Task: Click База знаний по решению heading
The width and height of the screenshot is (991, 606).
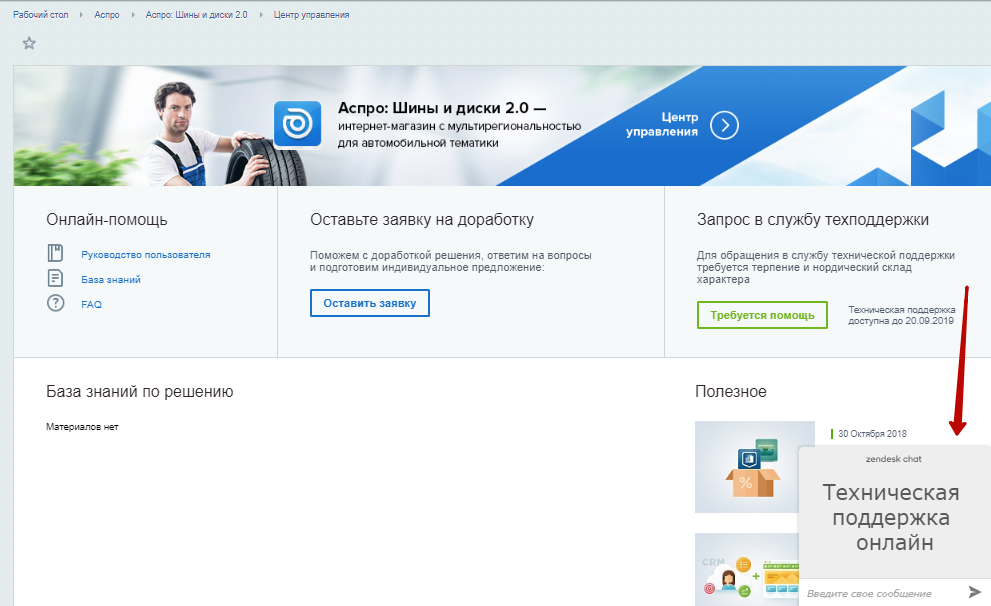Action: (140, 392)
